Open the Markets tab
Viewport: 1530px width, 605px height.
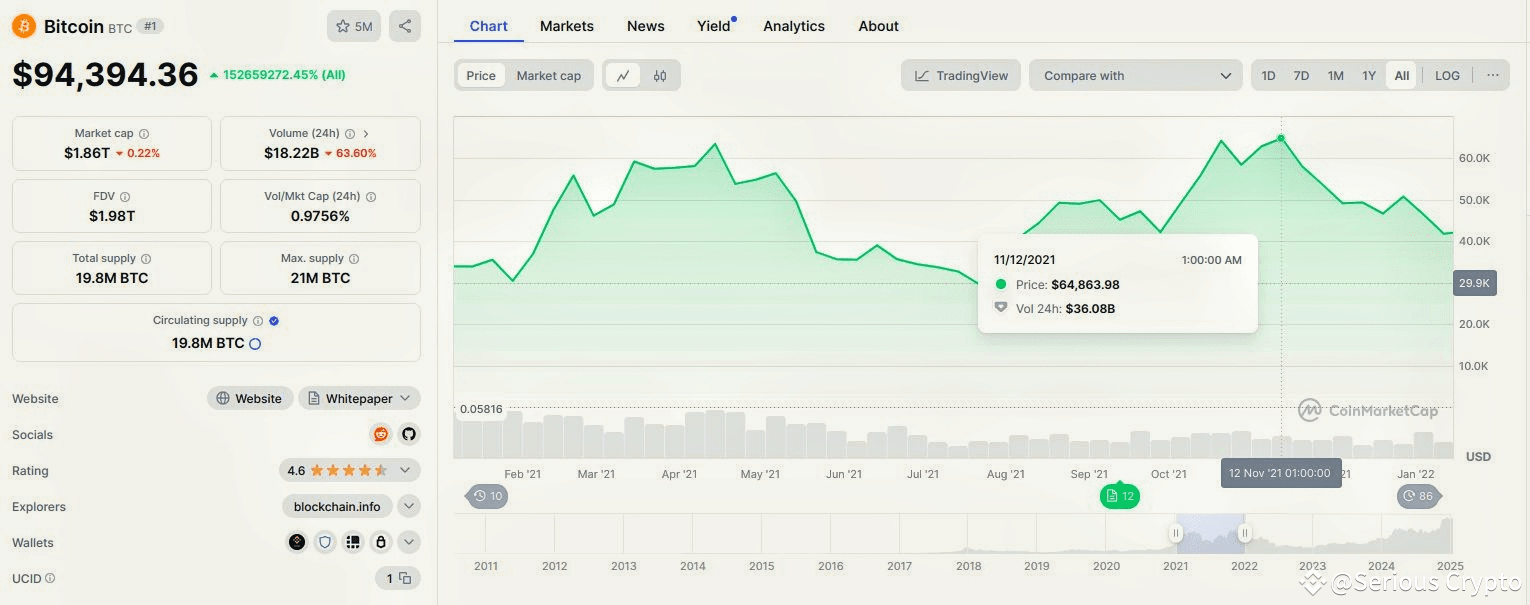click(x=567, y=26)
